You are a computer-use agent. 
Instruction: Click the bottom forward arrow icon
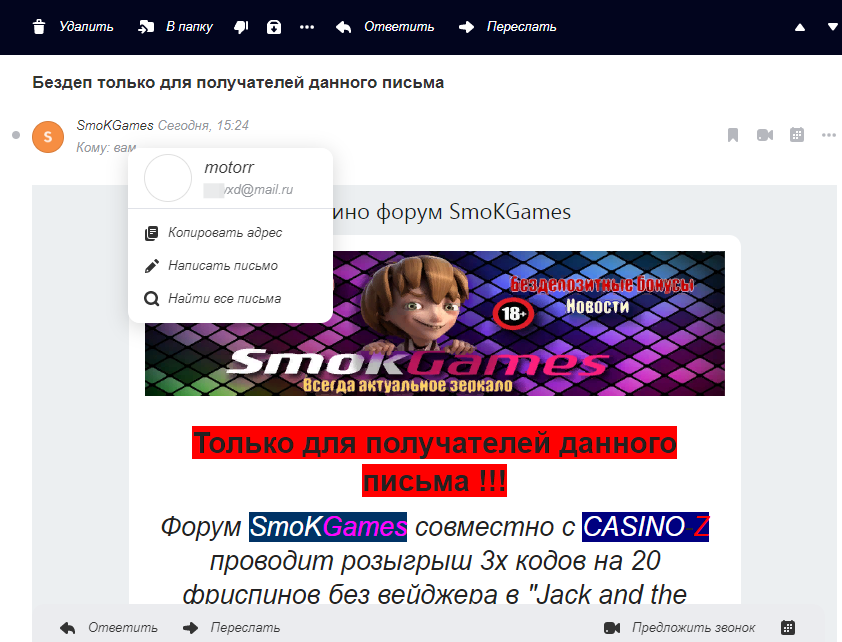(x=191, y=628)
